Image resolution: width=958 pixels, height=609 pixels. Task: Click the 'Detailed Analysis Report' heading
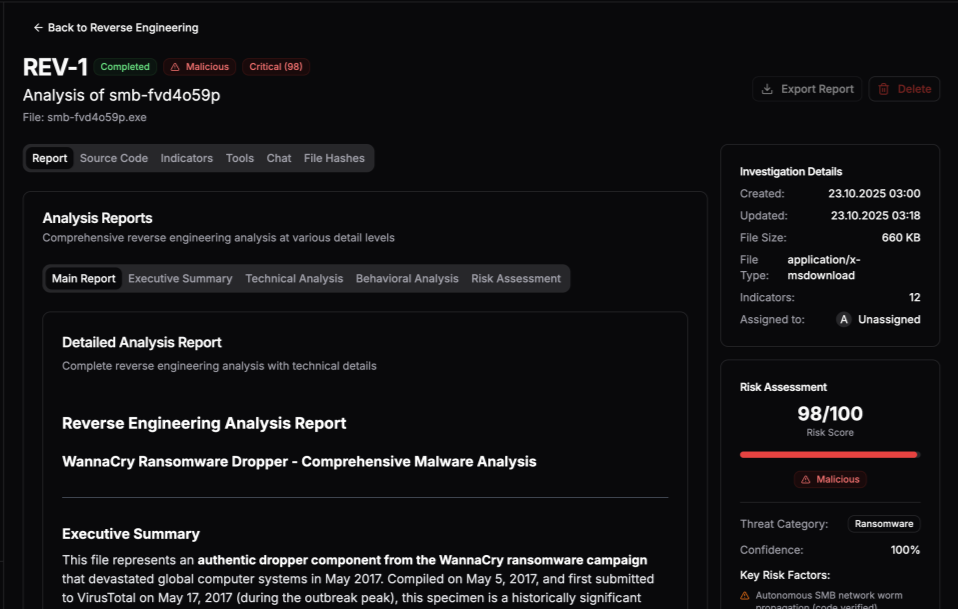142,343
